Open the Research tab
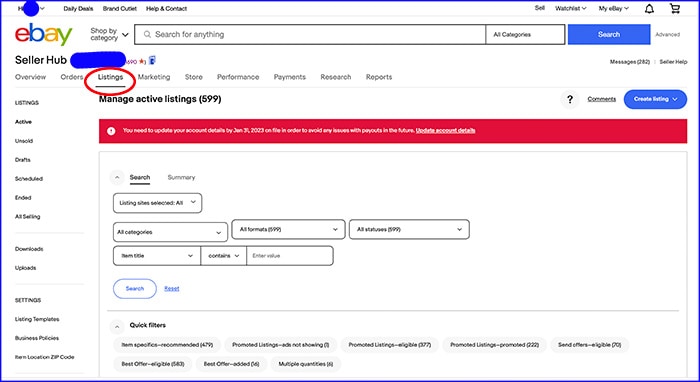 (336, 77)
